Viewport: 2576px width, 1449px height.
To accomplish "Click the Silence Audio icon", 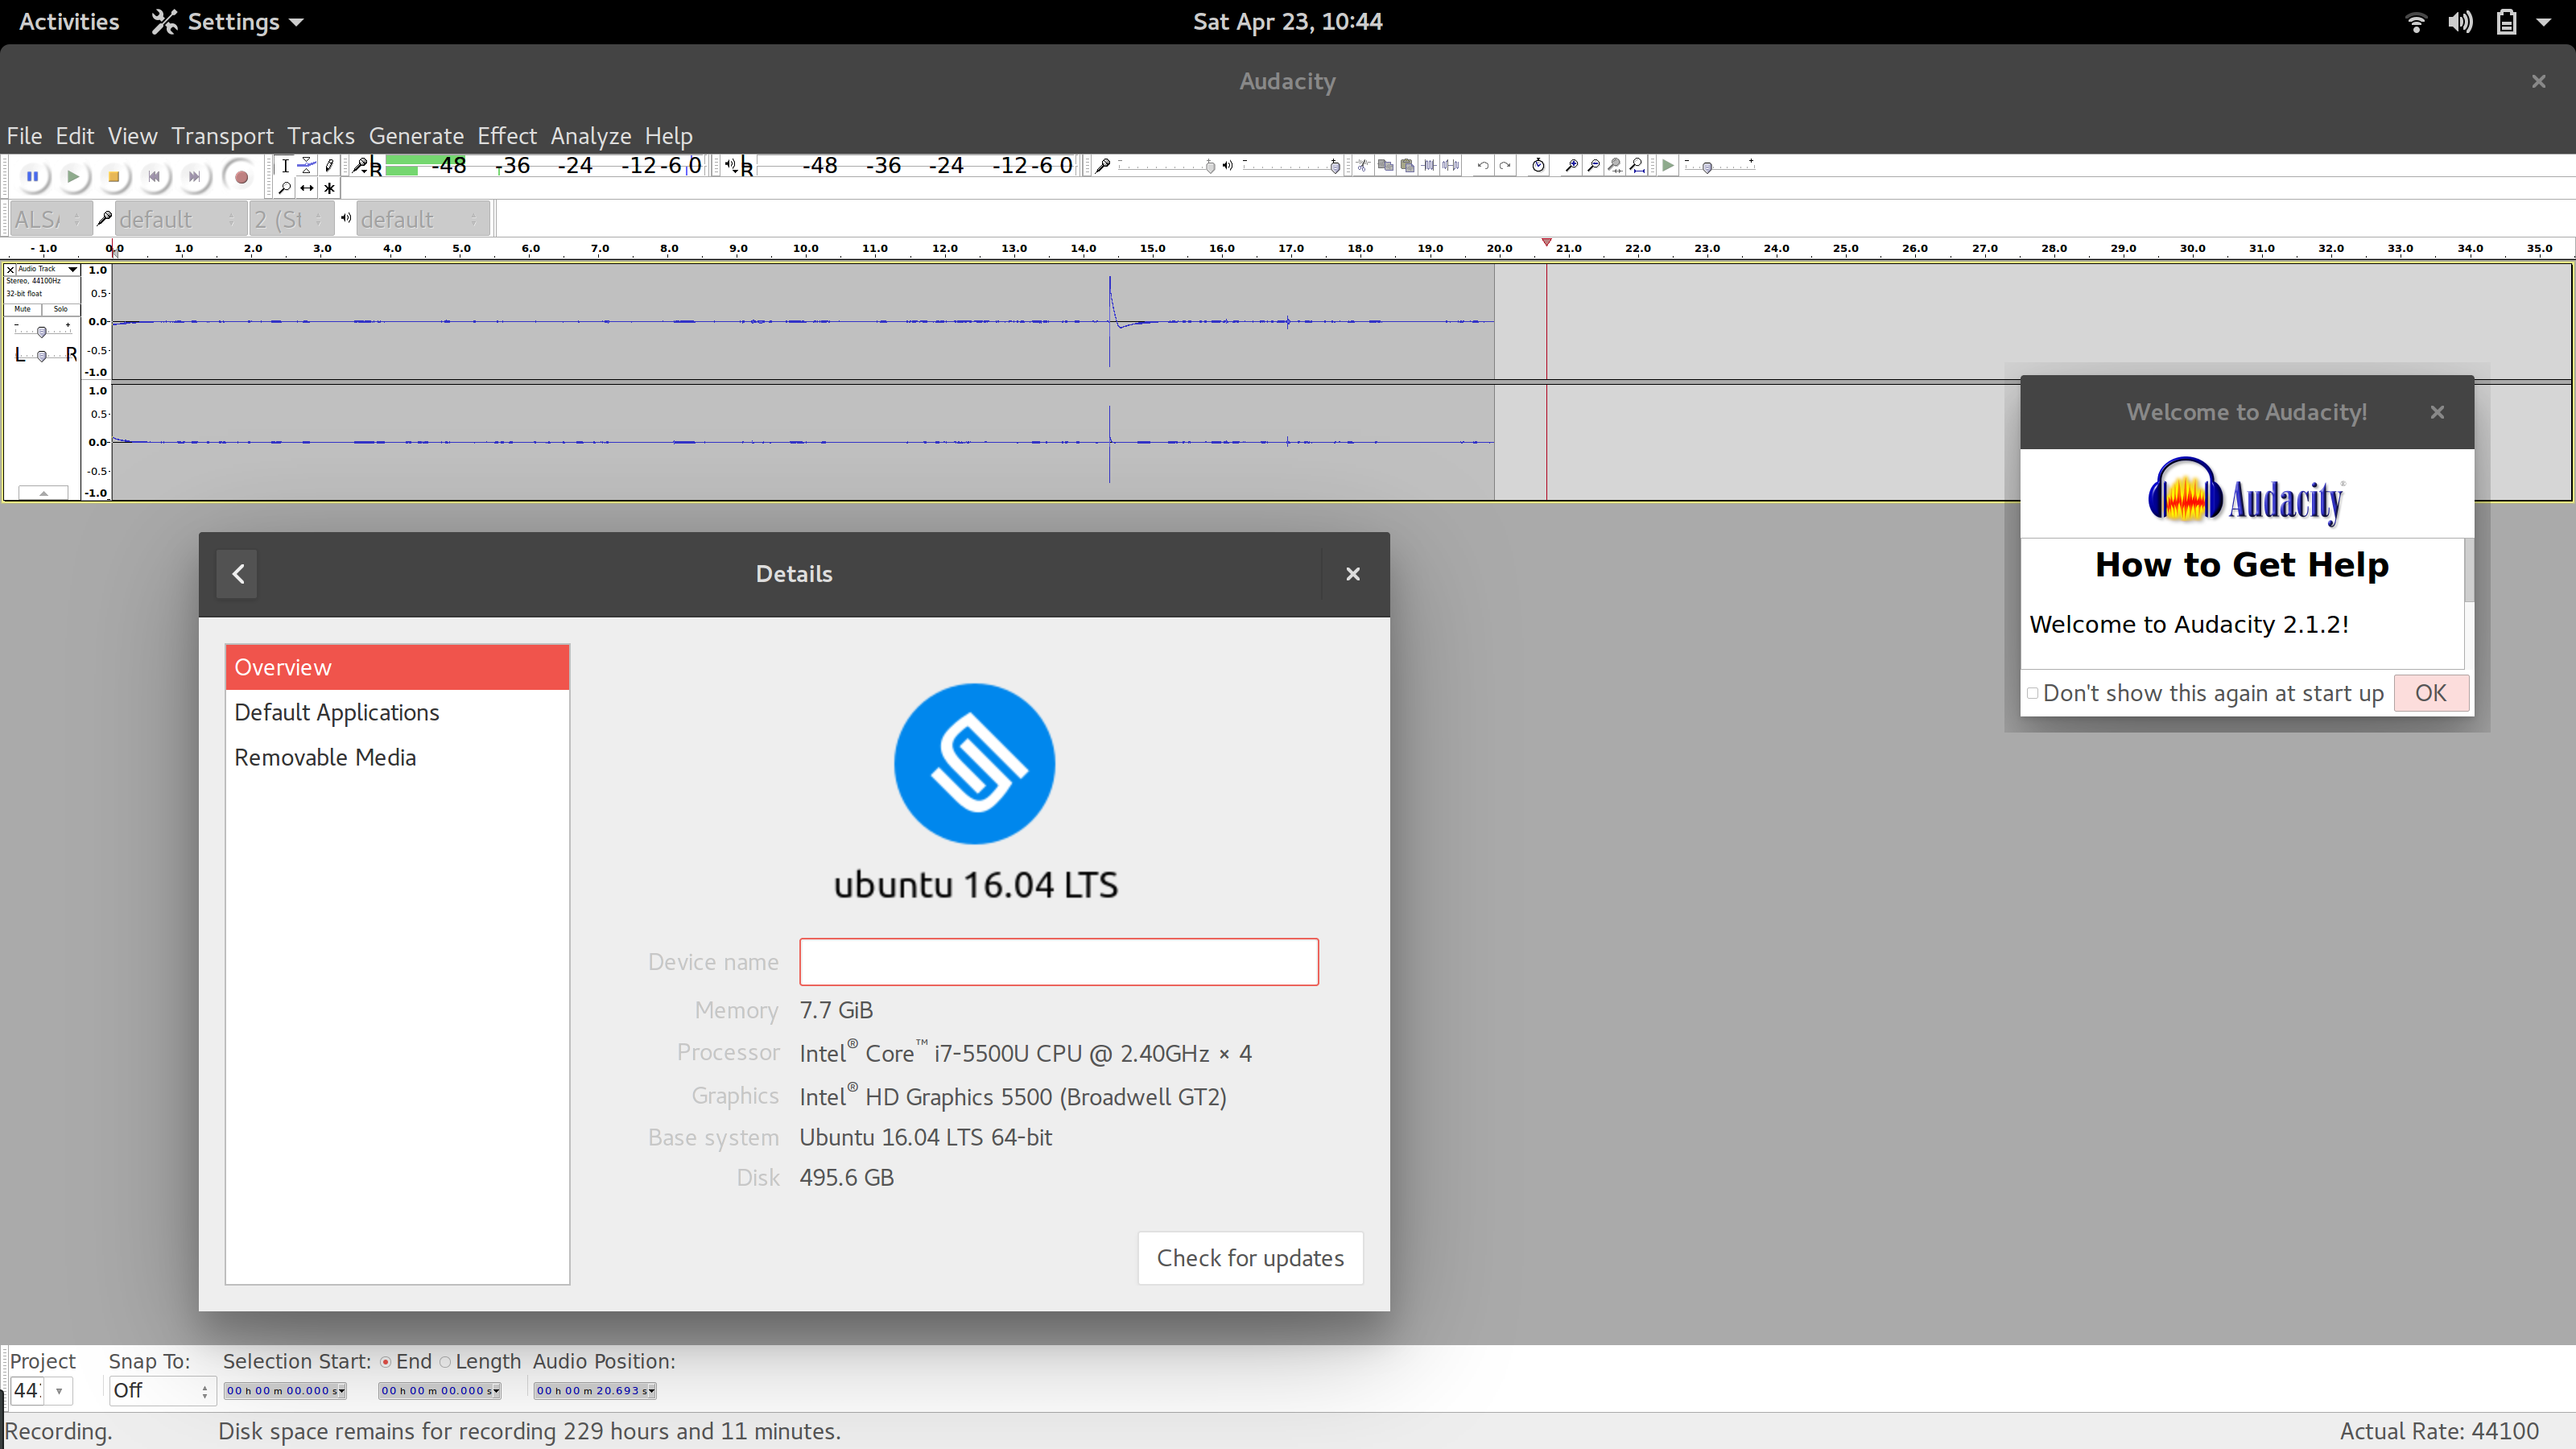I will coord(1451,166).
